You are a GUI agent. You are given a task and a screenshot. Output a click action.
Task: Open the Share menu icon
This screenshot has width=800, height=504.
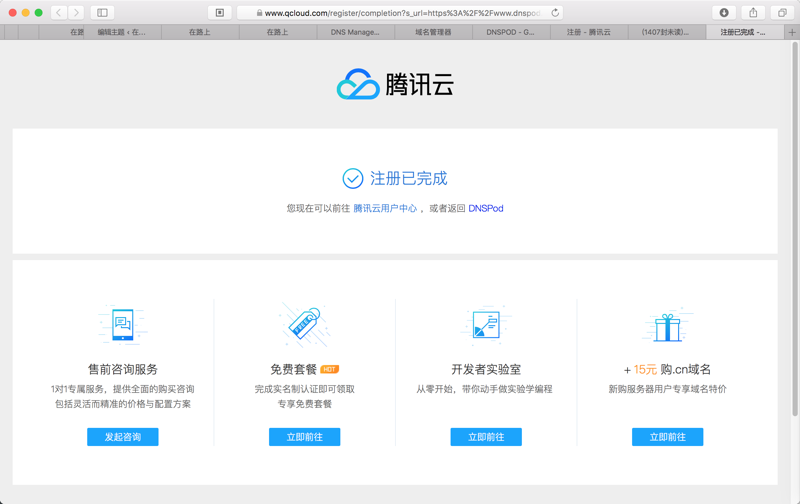[x=753, y=13]
